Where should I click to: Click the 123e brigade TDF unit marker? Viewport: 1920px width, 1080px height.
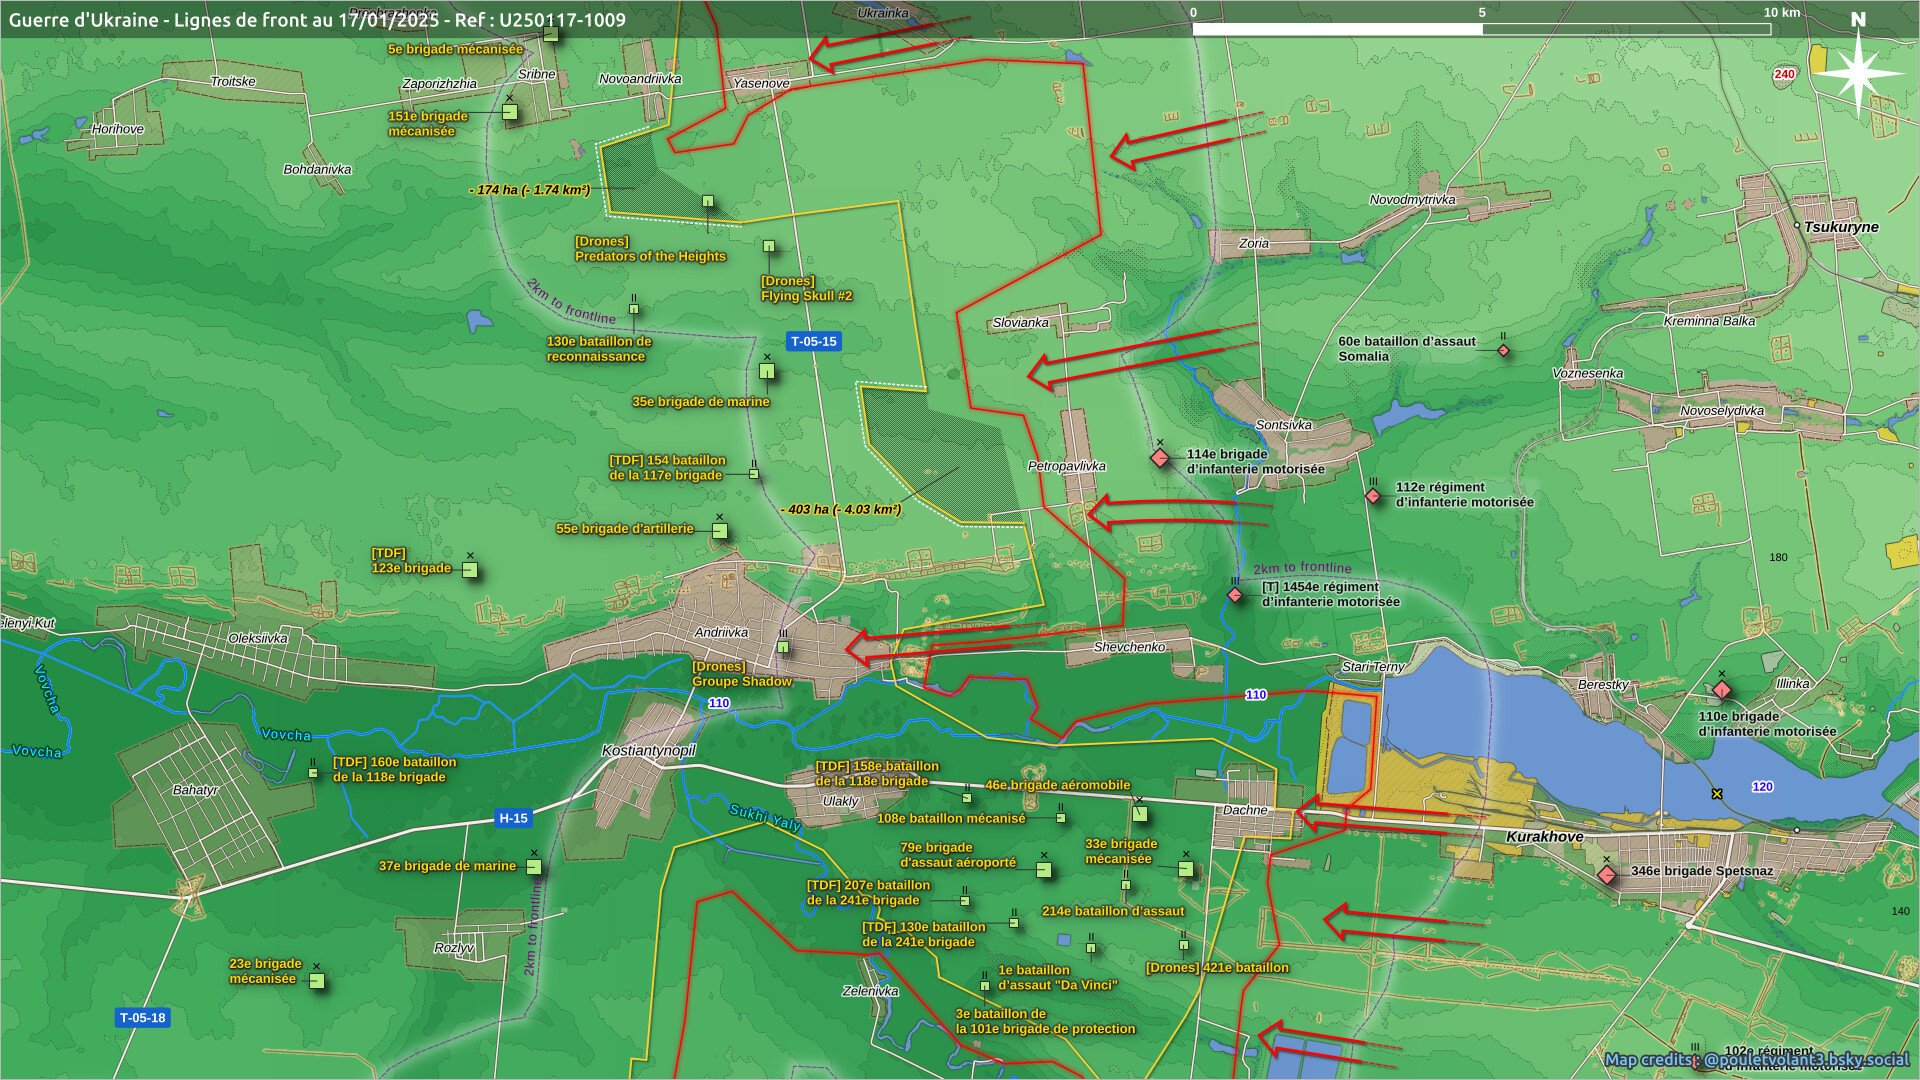(470, 570)
